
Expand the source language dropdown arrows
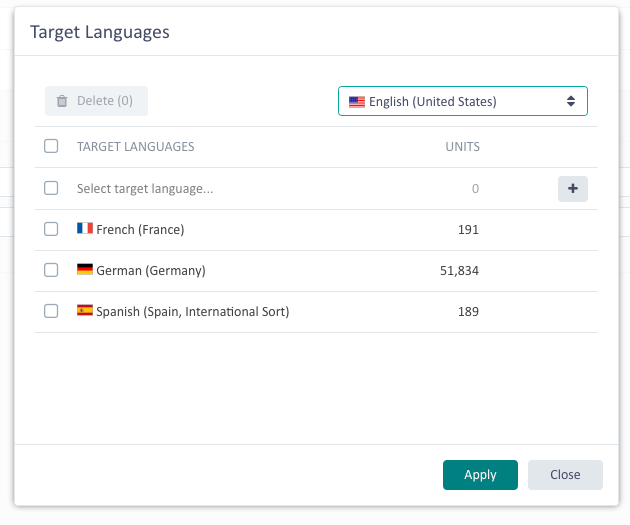[x=571, y=101]
